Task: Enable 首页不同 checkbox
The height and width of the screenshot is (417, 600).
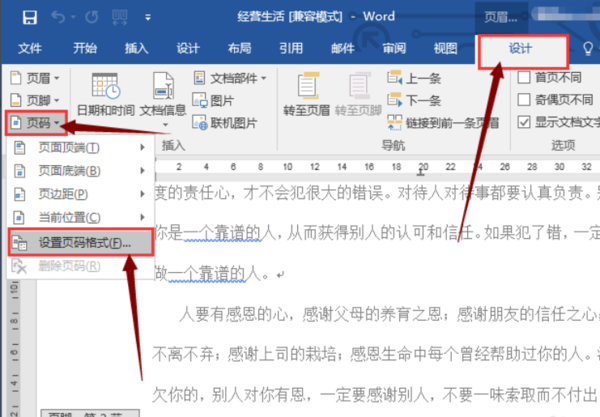Action: (x=524, y=77)
